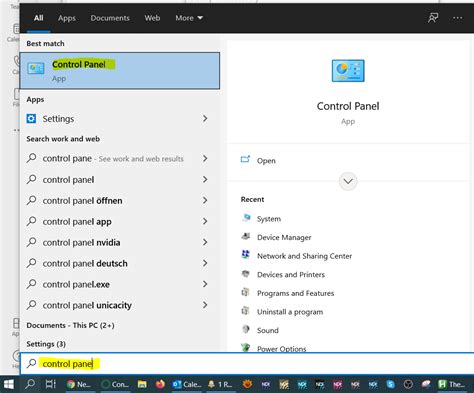Screen dimensions: 474x393
Task: Click the Sound recent item icon
Action: 246,330
